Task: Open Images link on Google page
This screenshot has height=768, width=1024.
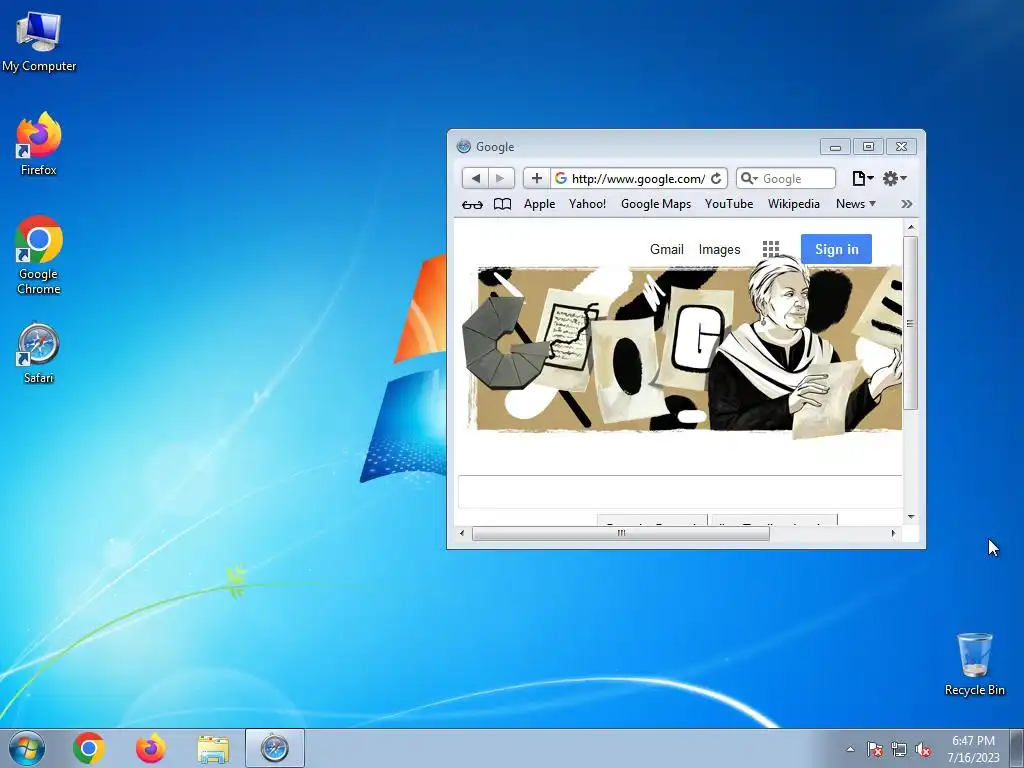Action: click(x=719, y=249)
